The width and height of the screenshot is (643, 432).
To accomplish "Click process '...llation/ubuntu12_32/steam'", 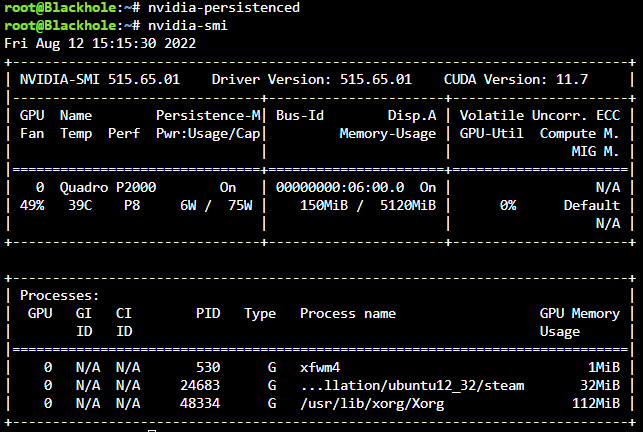I will click(x=412, y=386).
